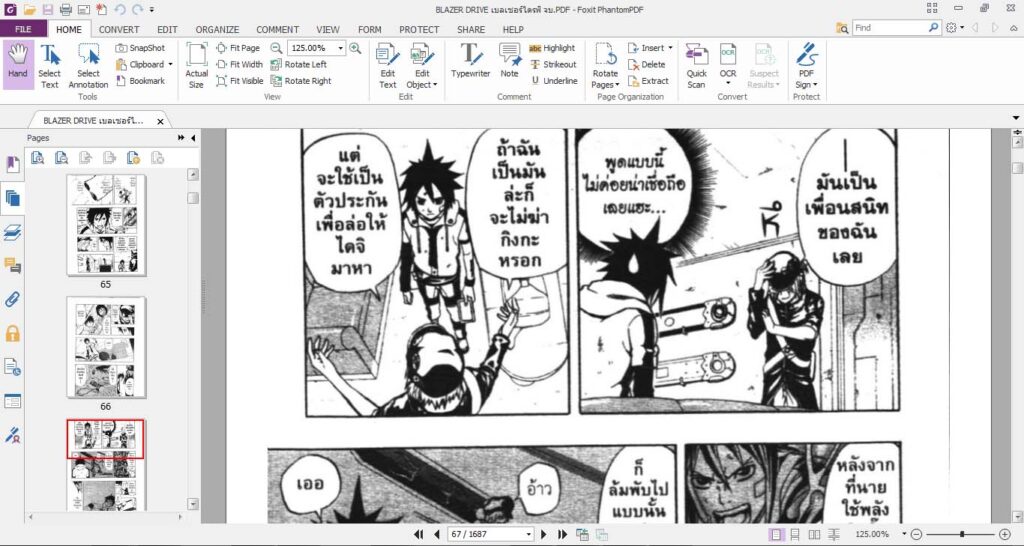Add a Bookmark from ribbon

coord(140,81)
